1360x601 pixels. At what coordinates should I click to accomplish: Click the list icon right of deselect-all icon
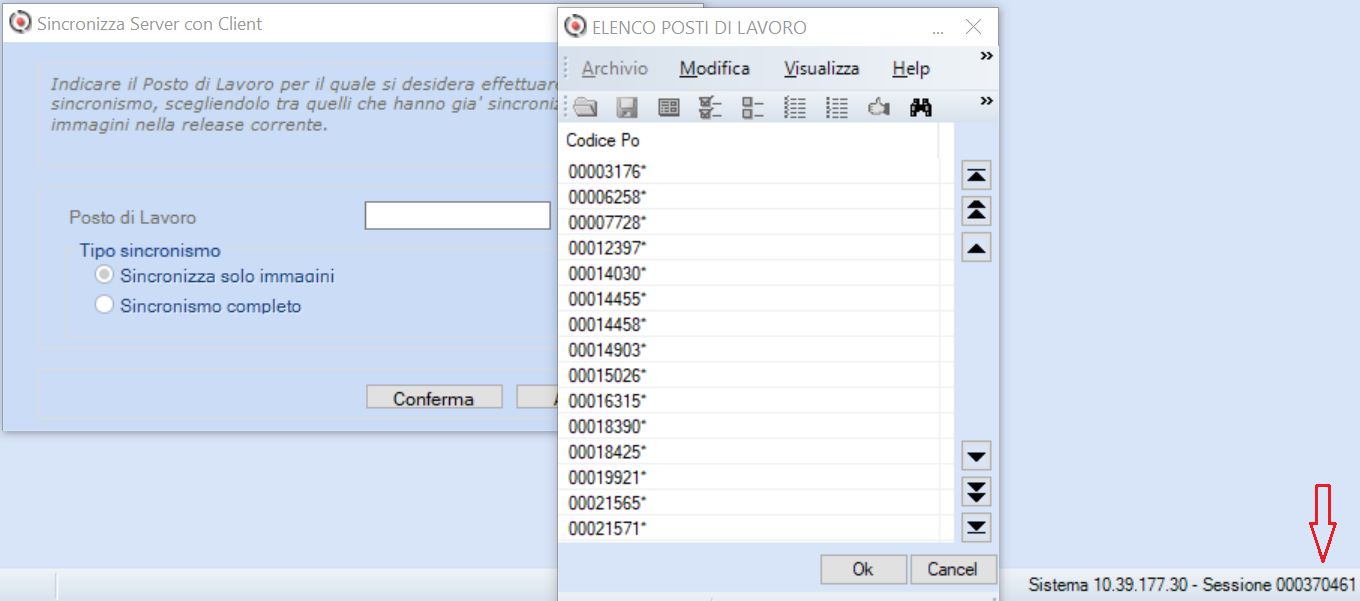coord(795,108)
